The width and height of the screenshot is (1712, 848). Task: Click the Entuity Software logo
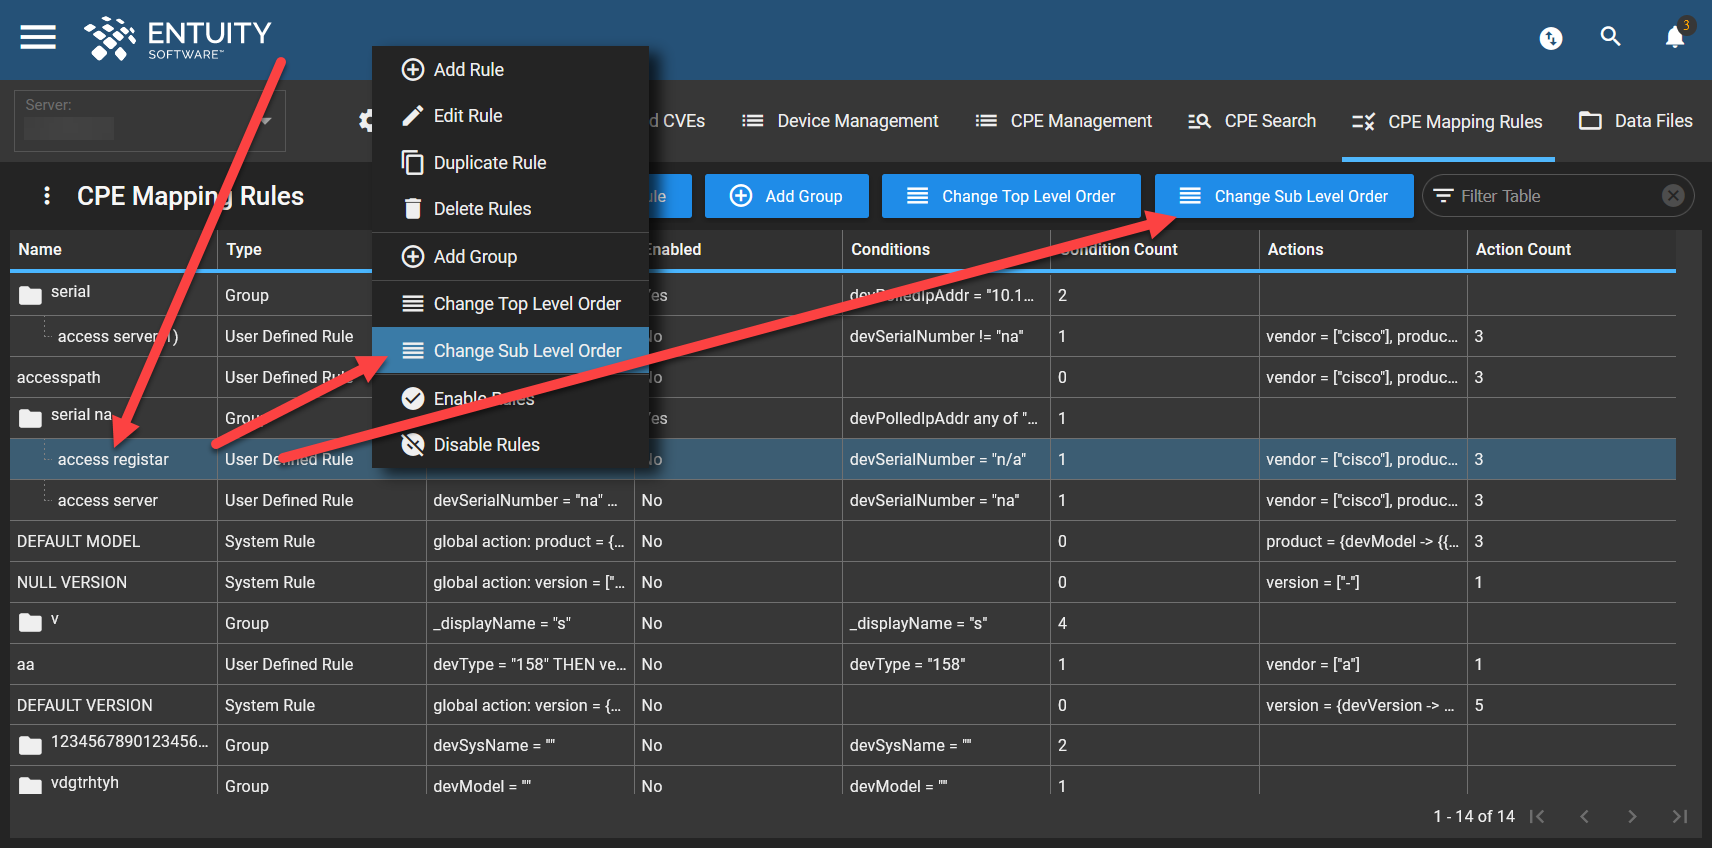(x=178, y=39)
